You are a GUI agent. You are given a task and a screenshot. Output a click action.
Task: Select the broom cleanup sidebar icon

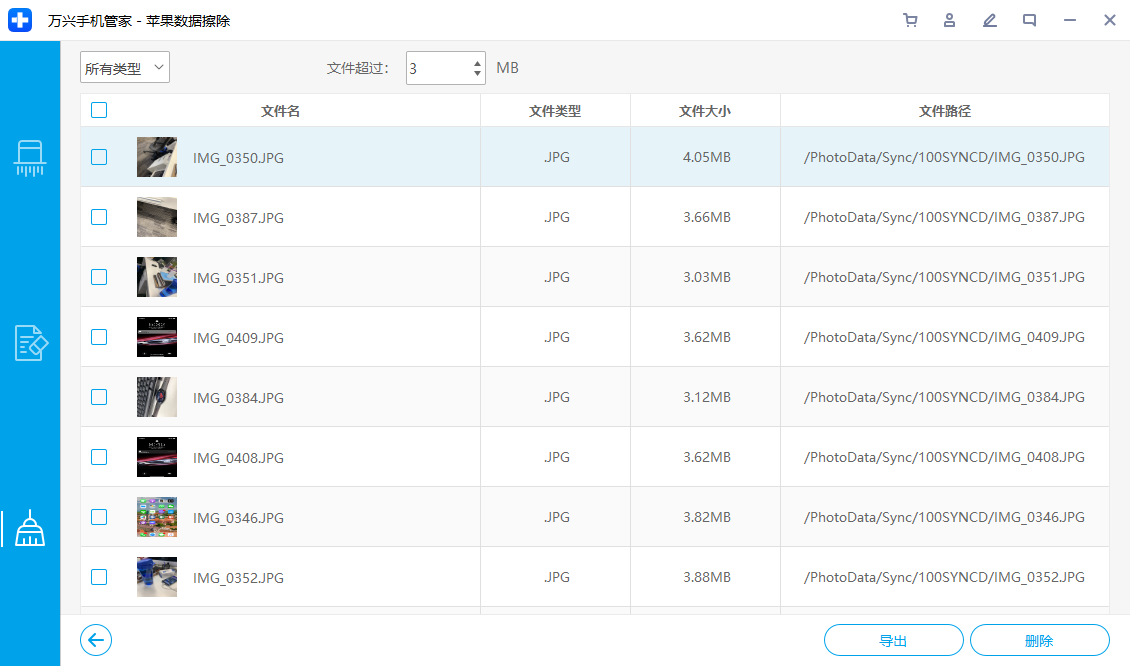(30, 528)
